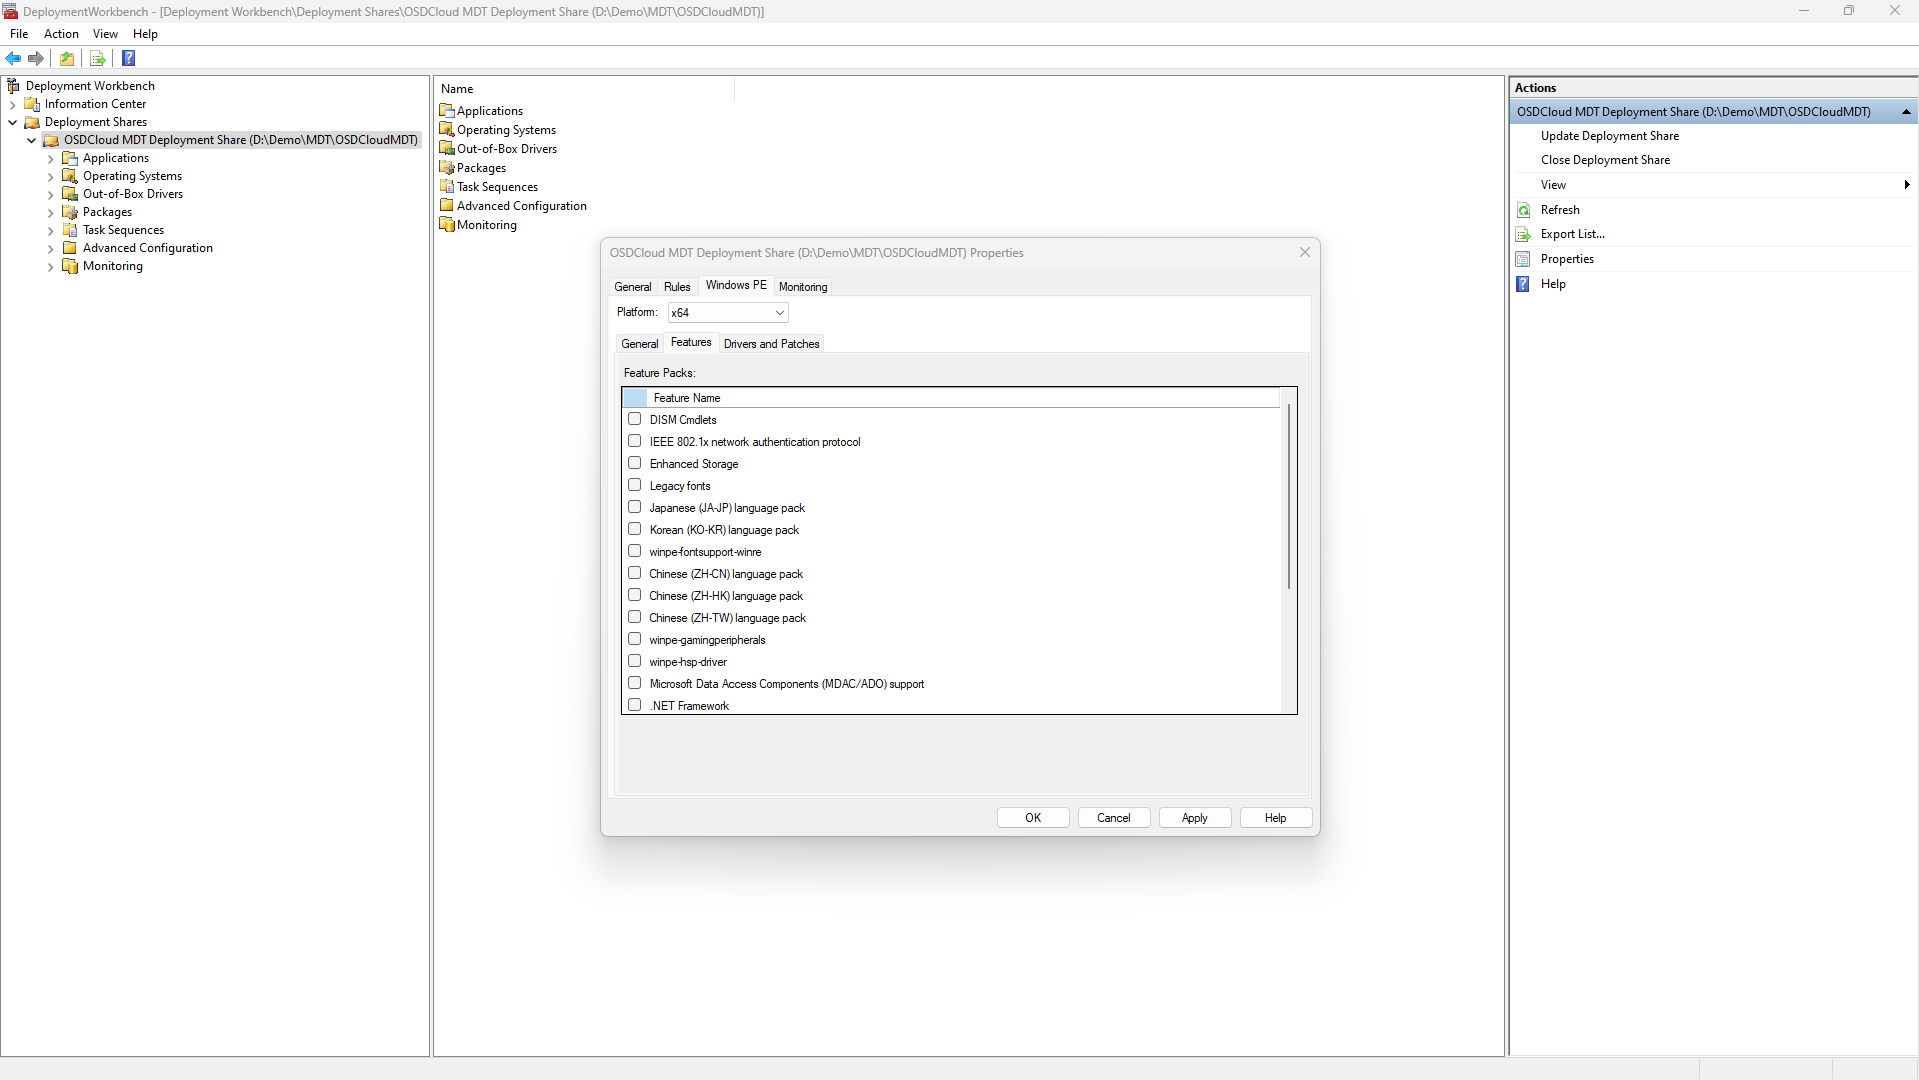1919x1080 pixels.
Task: Click Update Deployment Share action
Action: [1609, 136]
